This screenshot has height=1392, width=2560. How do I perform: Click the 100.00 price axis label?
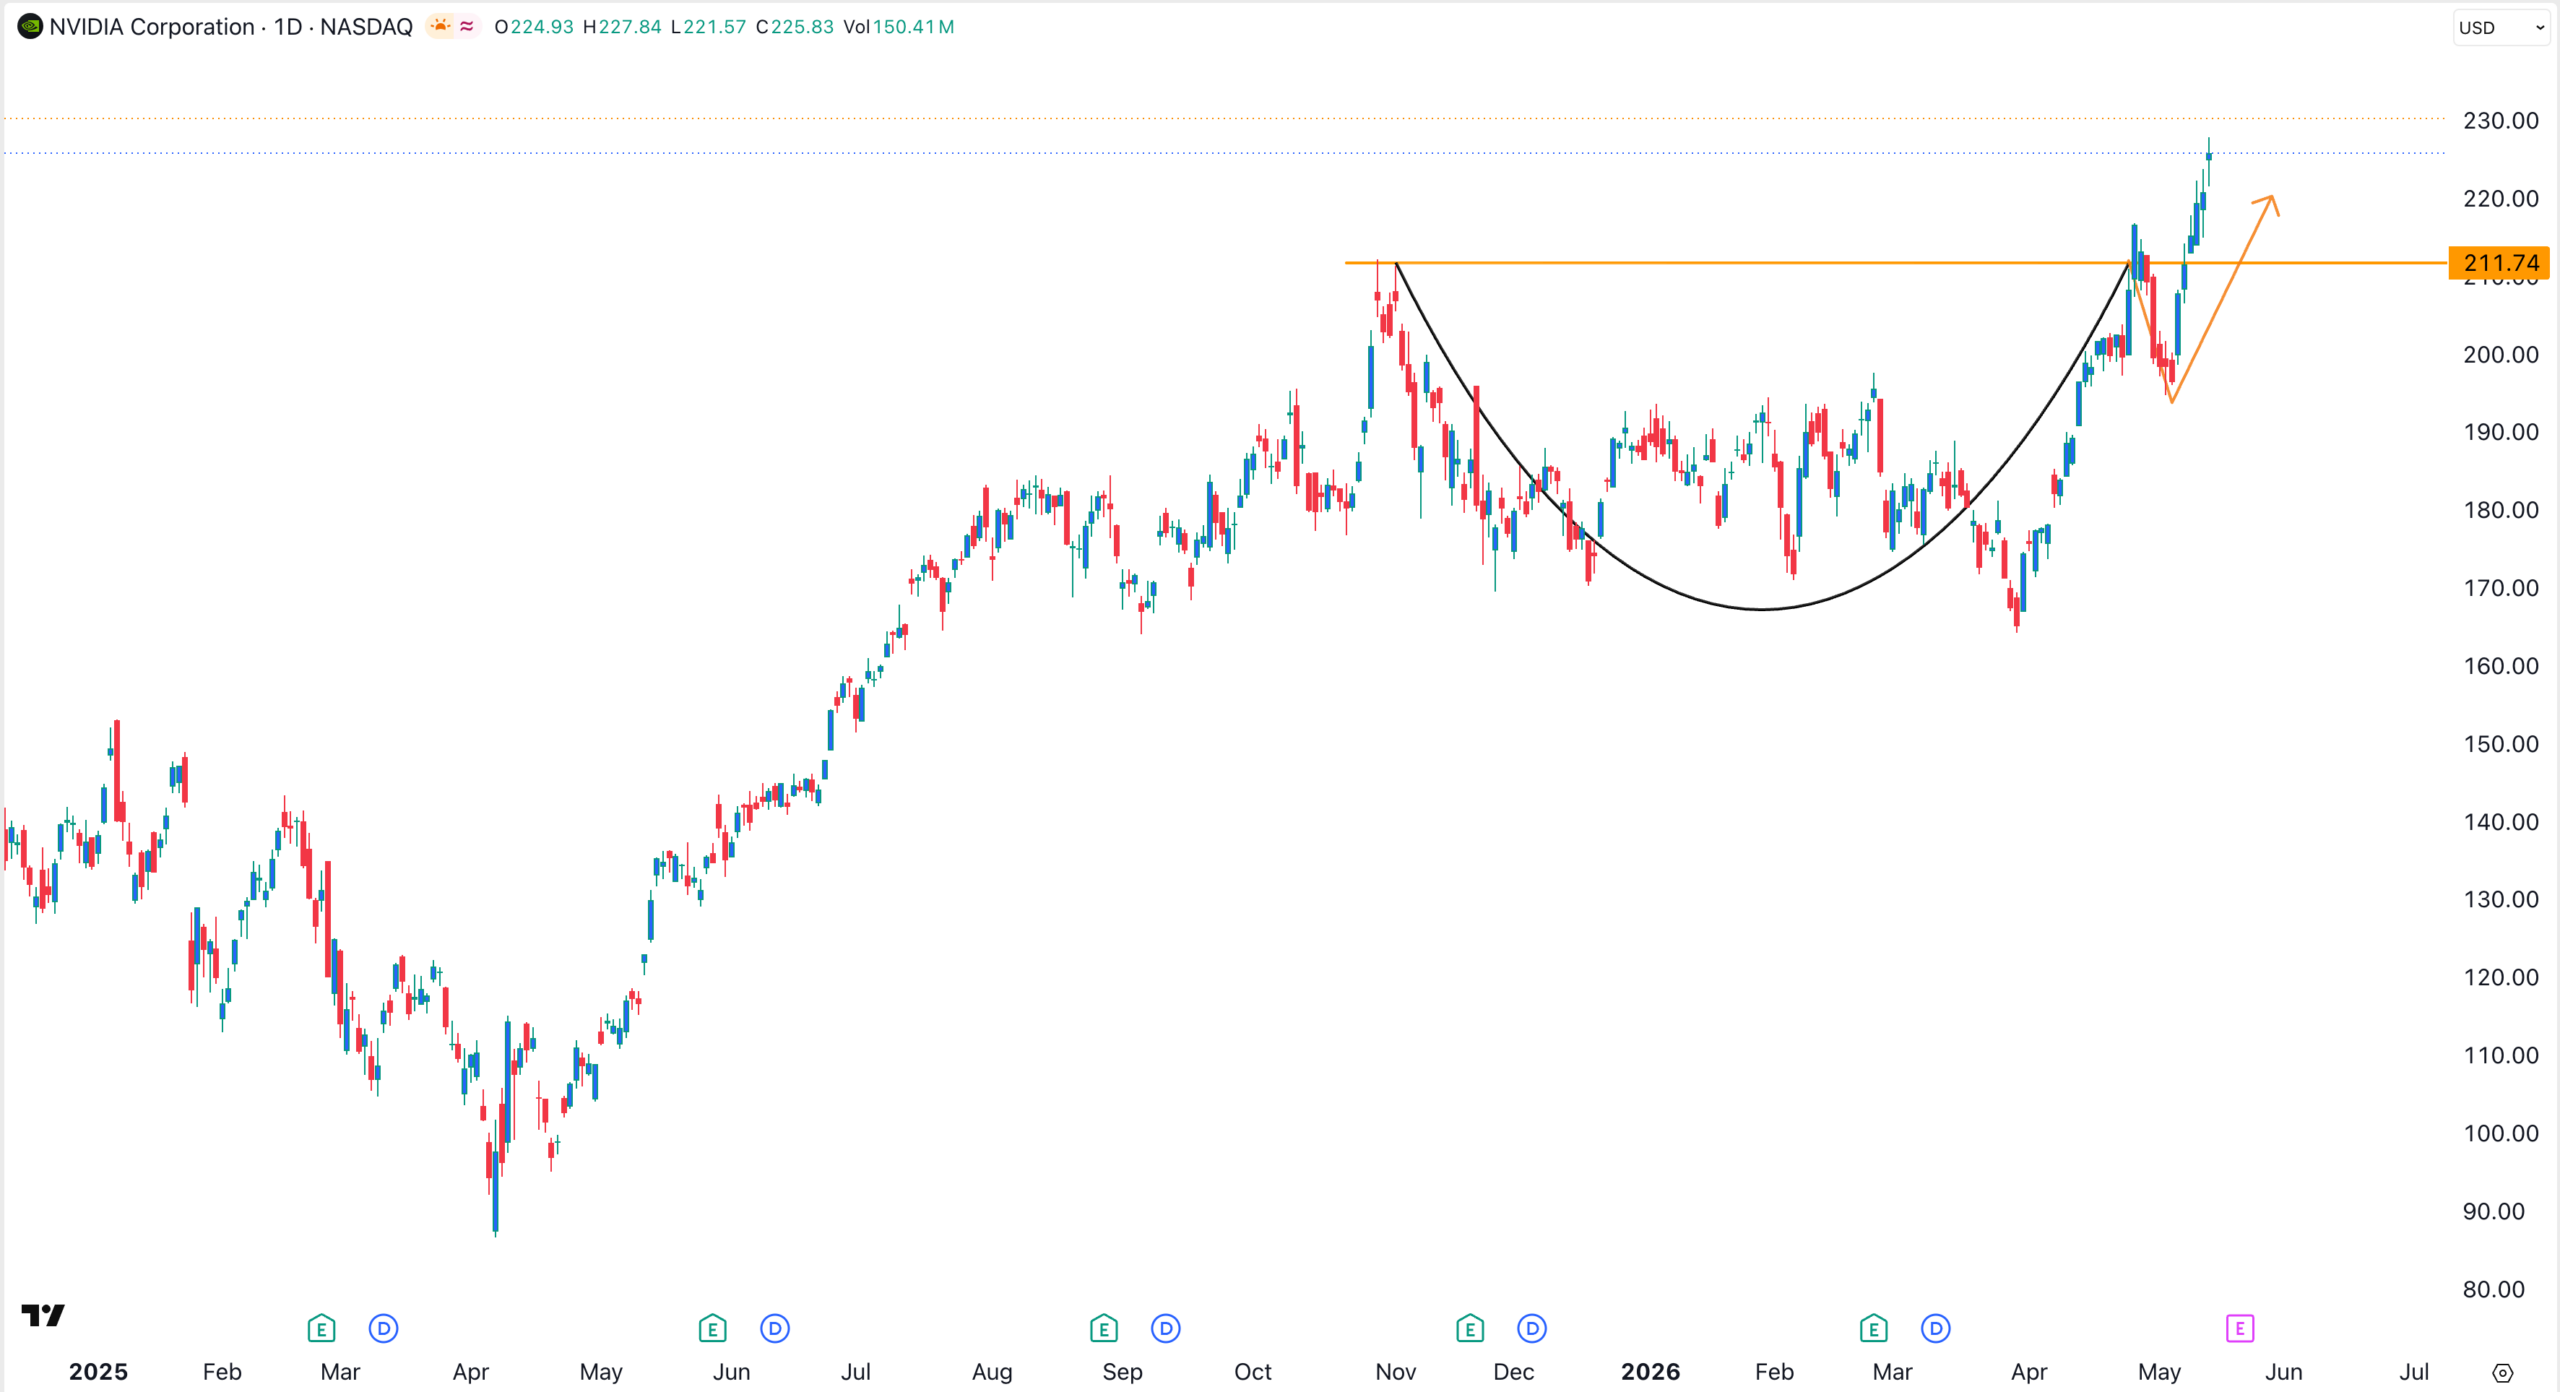(x=2501, y=1134)
